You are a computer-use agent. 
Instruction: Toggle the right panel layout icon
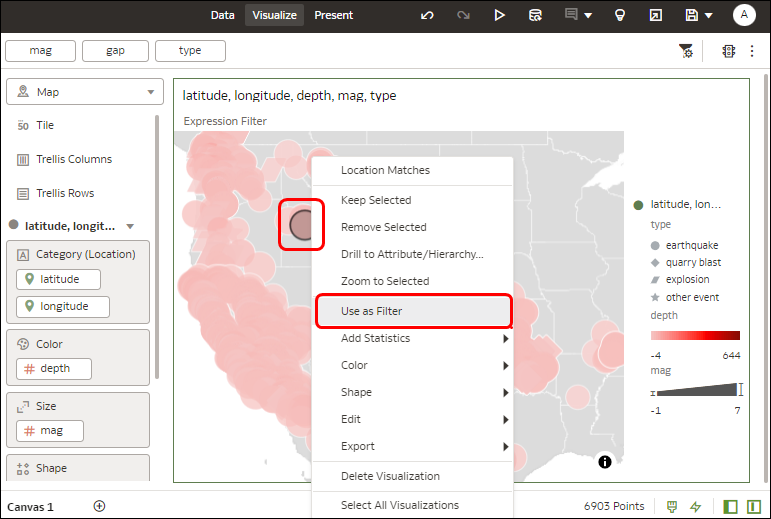point(754,506)
